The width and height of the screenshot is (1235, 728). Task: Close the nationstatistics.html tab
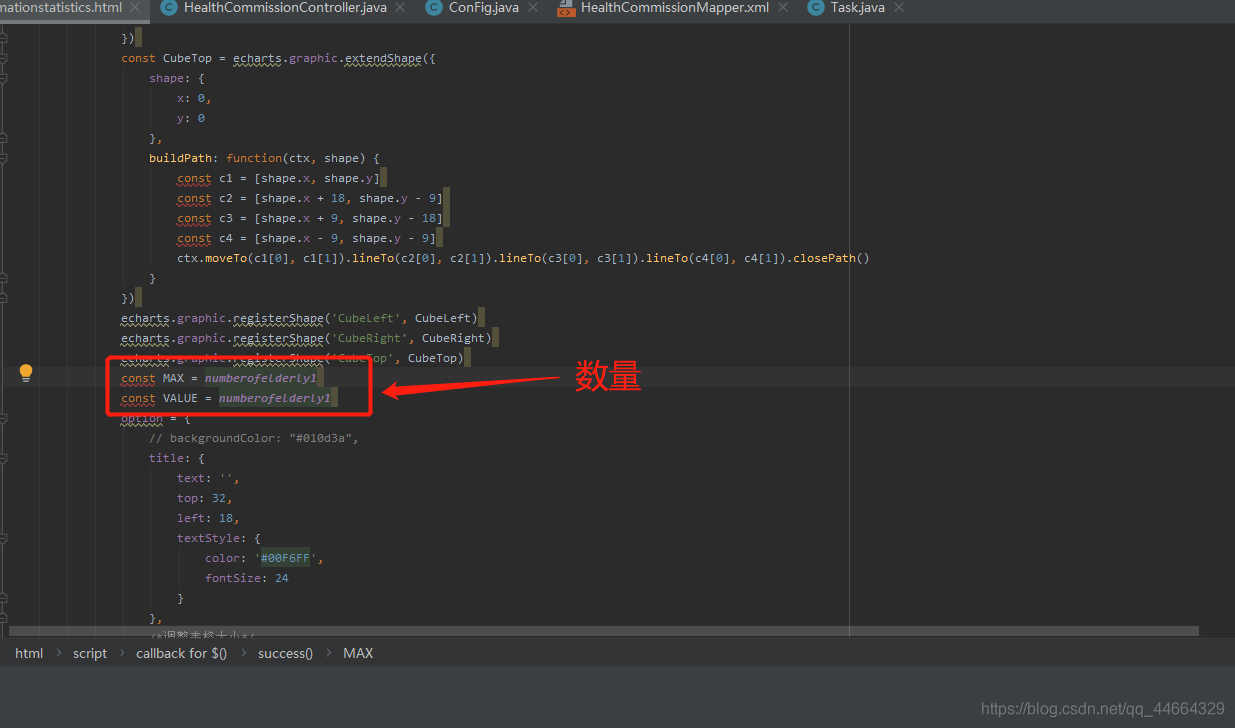[x=135, y=8]
